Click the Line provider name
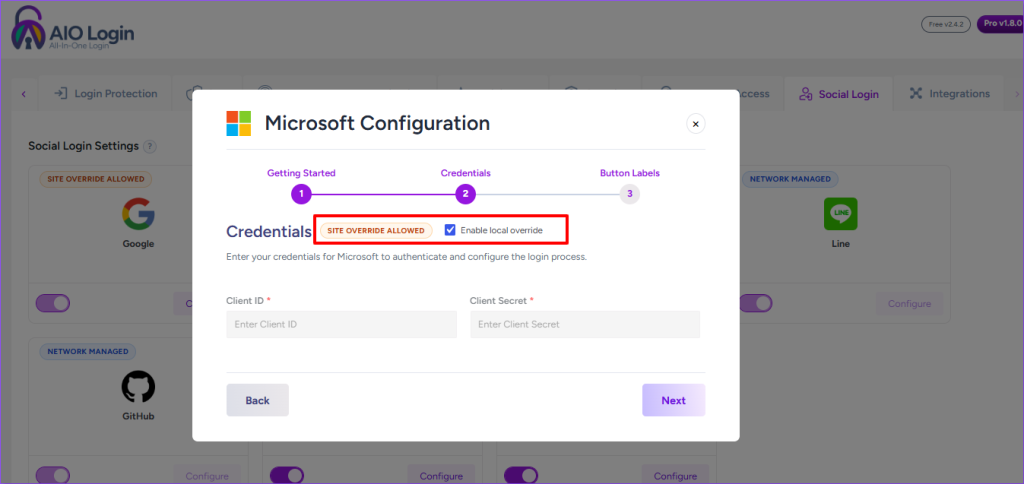 click(x=840, y=244)
